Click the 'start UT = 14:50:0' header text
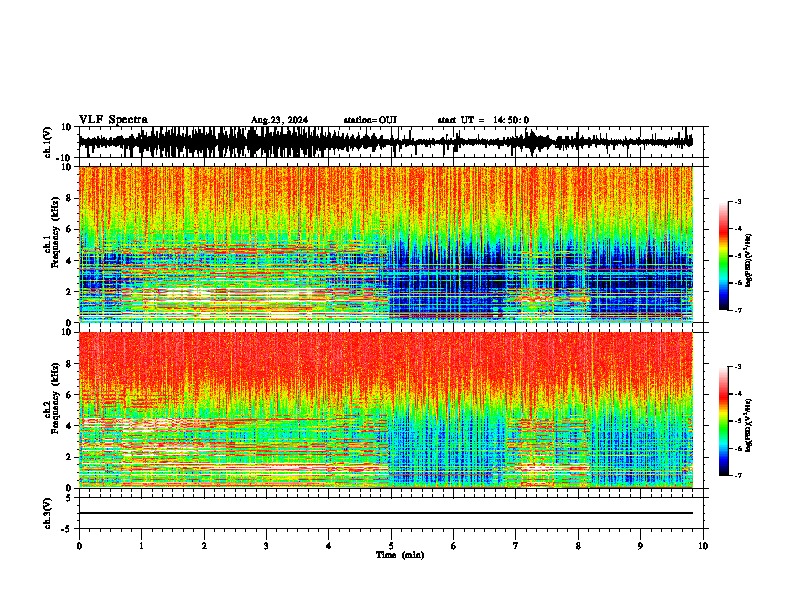The image size is (792, 612). tap(483, 120)
